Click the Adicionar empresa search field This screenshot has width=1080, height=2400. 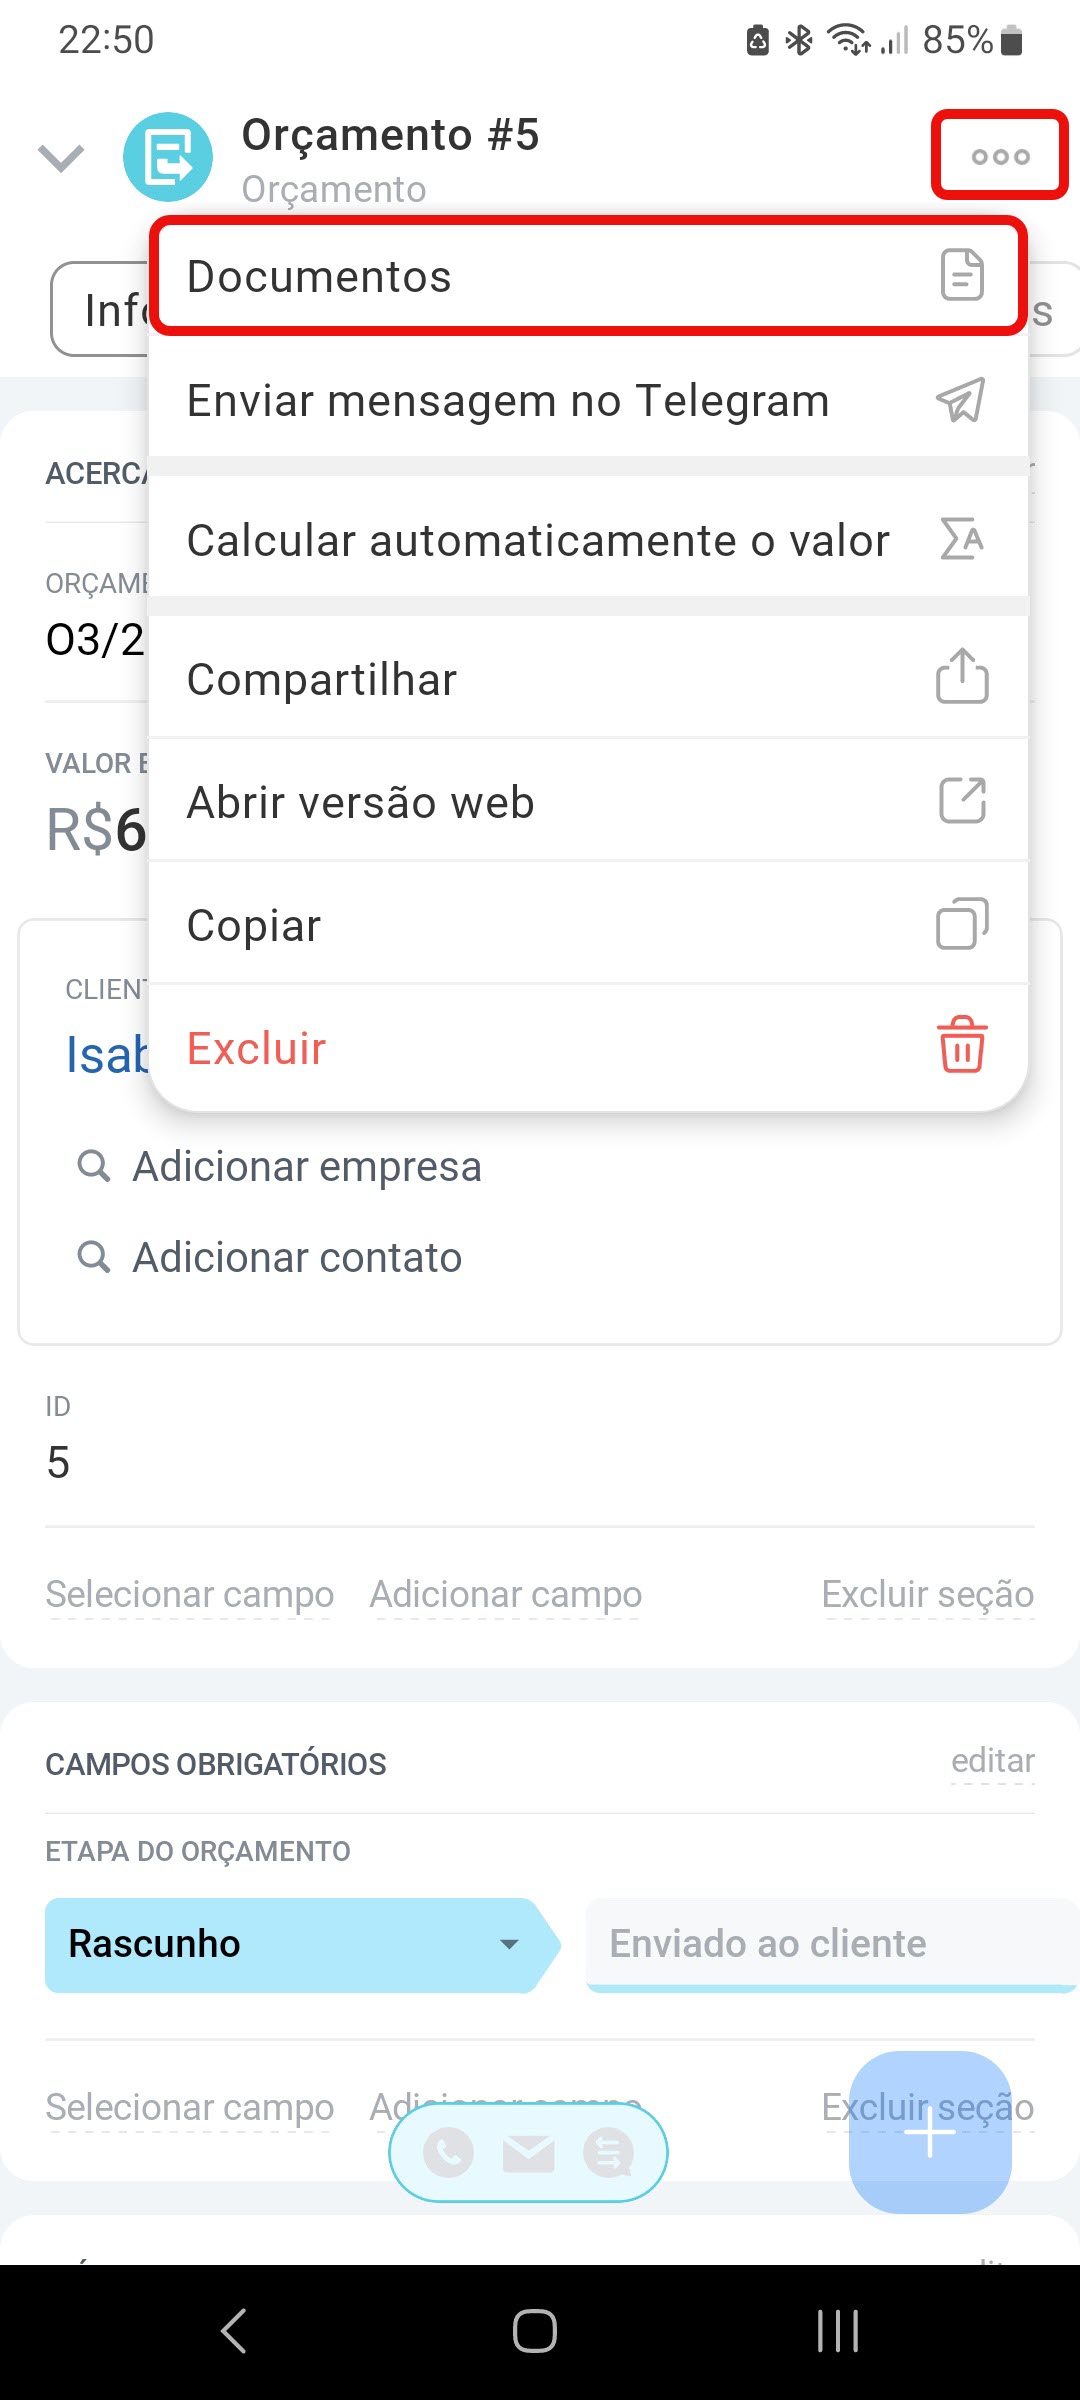306,1166
